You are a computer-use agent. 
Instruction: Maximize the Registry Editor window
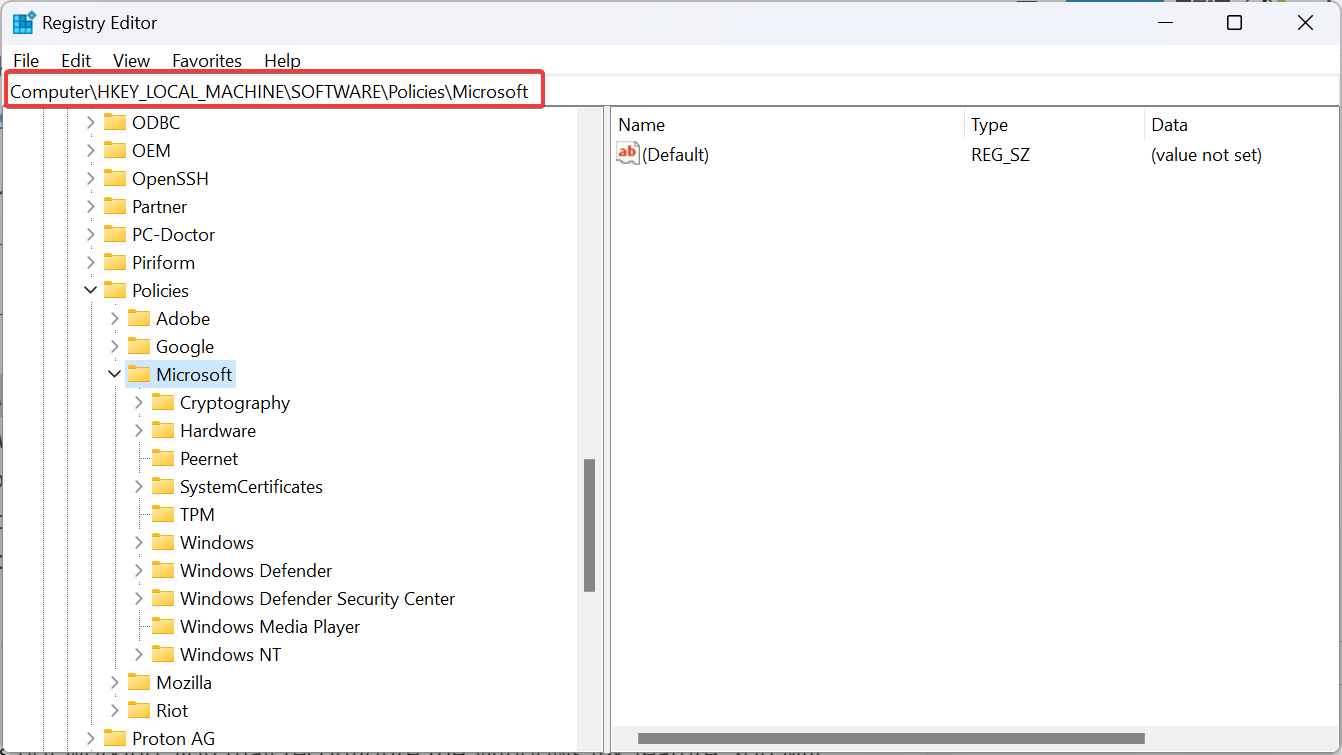pyautogui.click(x=1235, y=23)
